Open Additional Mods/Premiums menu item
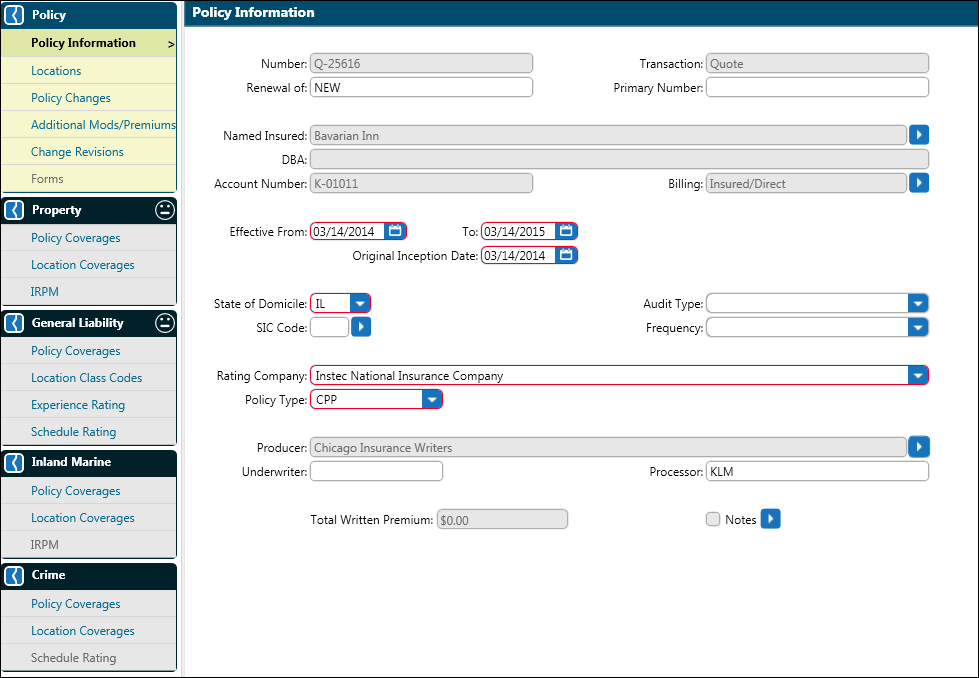 click(x=102, y=125)
